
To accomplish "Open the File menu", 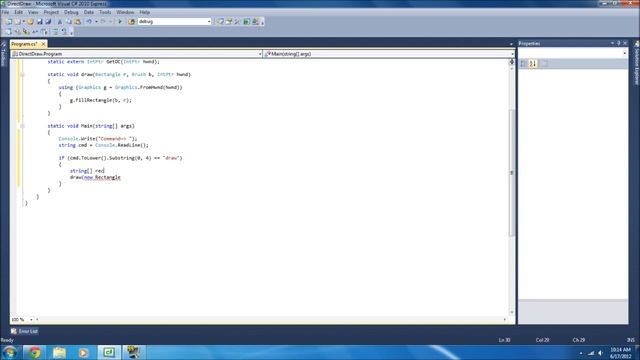I will coord(5,12).
